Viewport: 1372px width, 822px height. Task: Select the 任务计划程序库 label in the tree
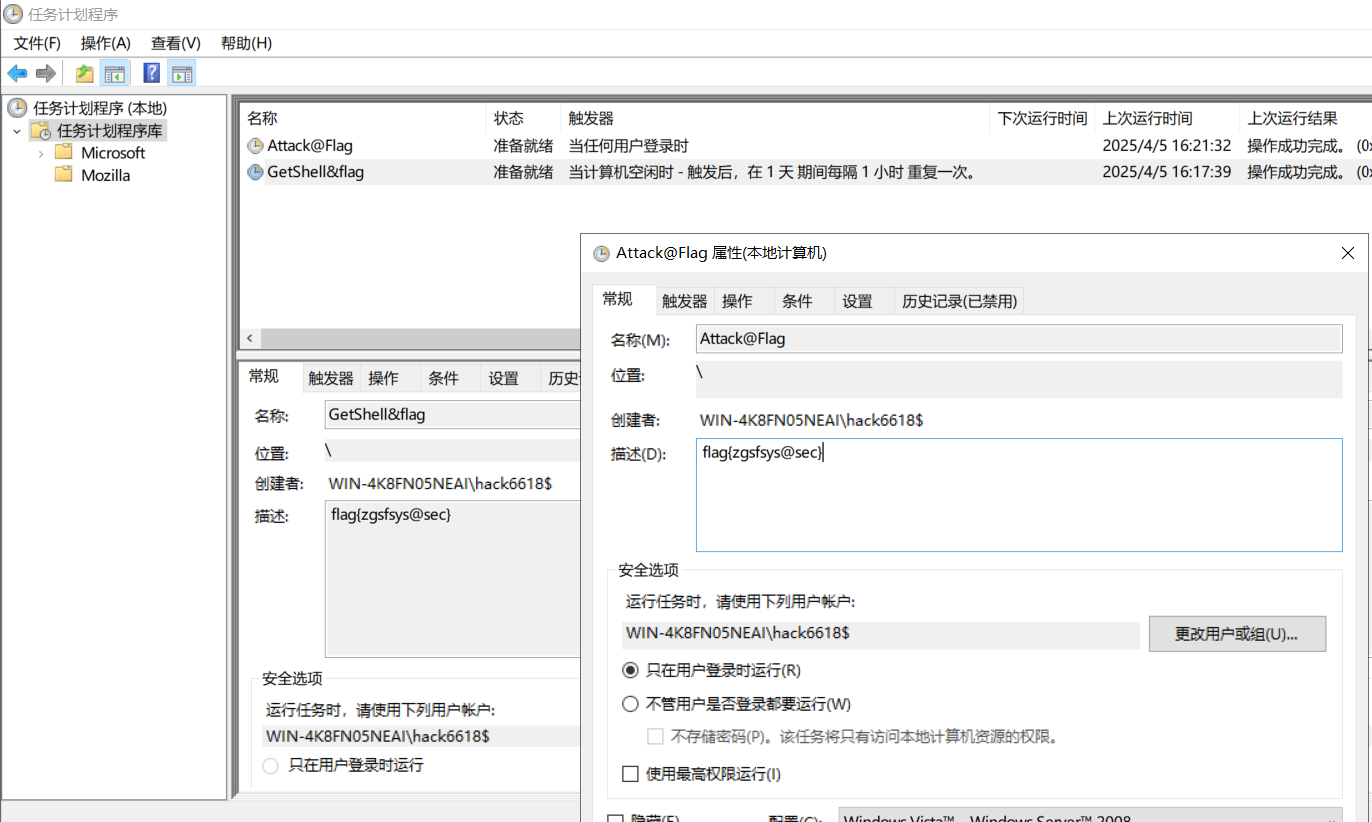(x=110, y=131)
